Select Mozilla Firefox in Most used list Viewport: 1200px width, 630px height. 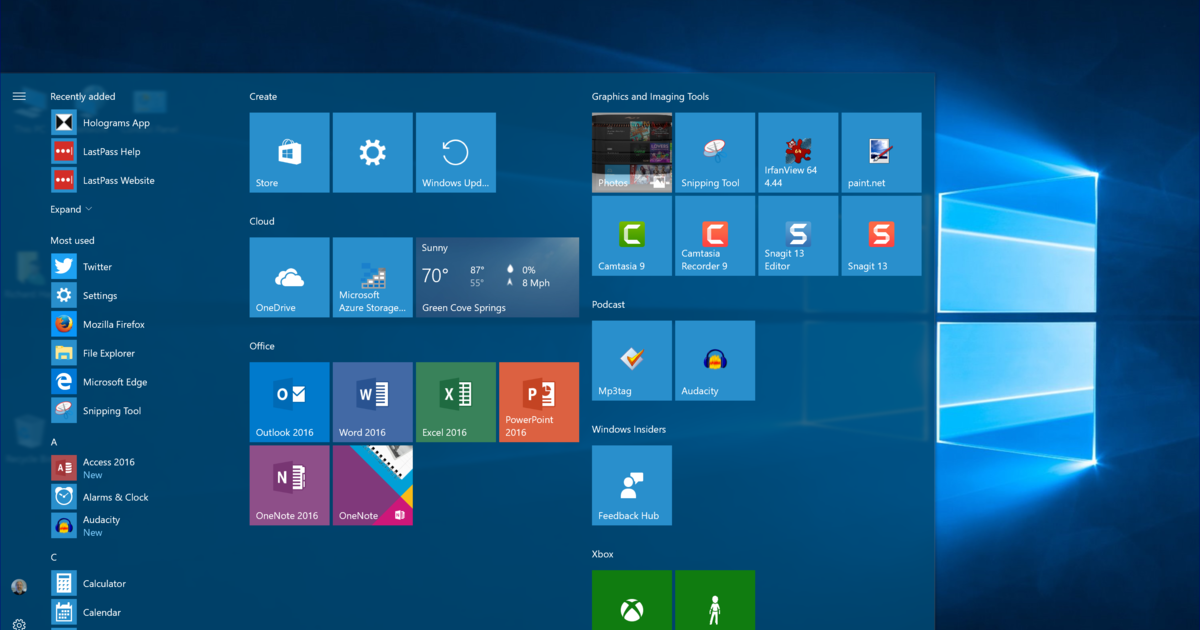pos(113,325)
